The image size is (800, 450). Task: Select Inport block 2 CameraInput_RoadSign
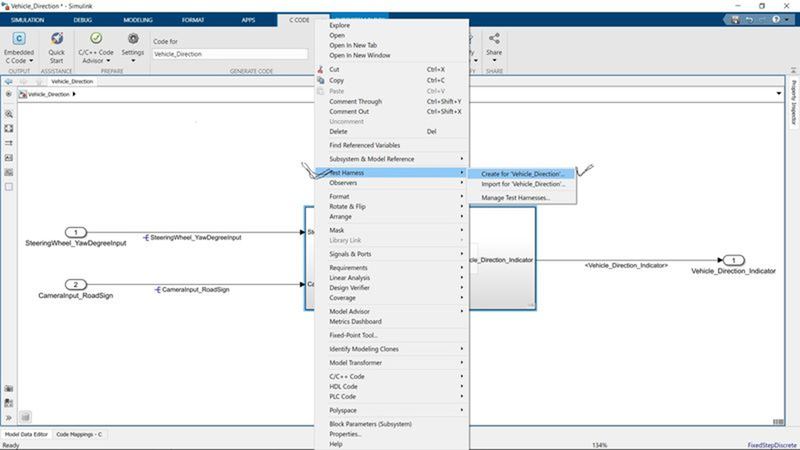coord(76,284)
